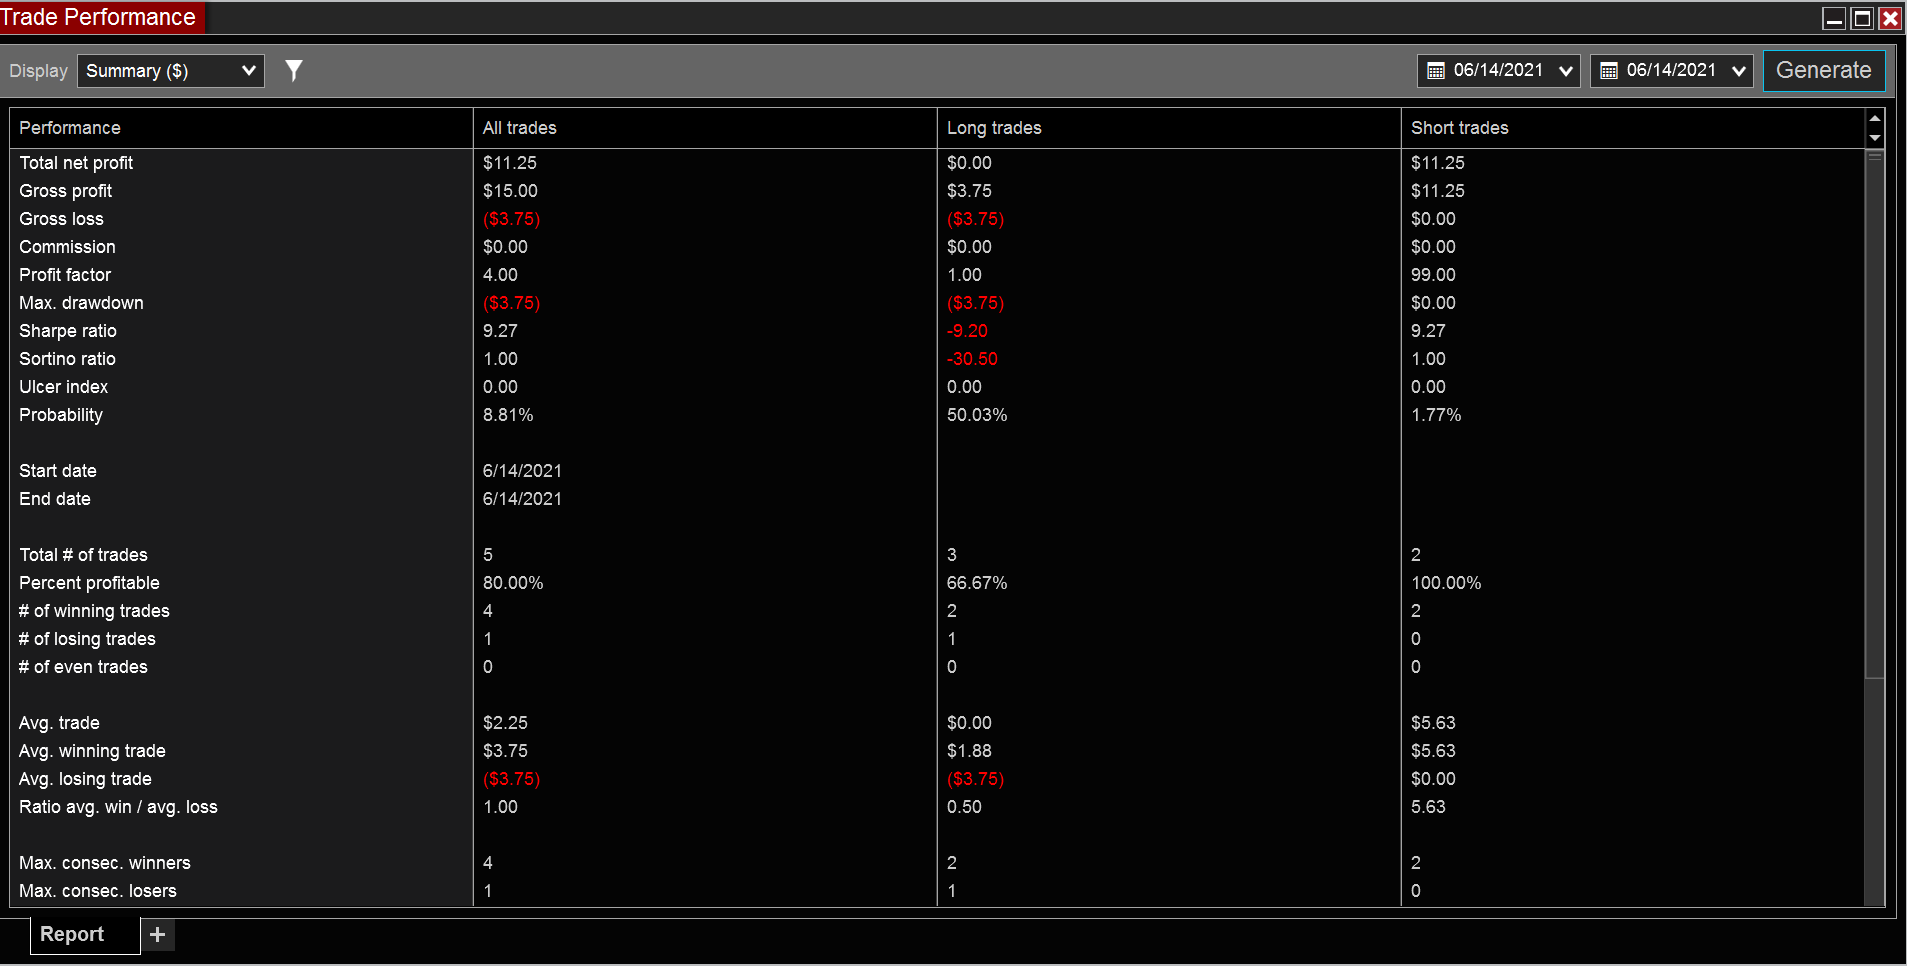
Task: Select the # of winning trades label
Action: (94, 611)
